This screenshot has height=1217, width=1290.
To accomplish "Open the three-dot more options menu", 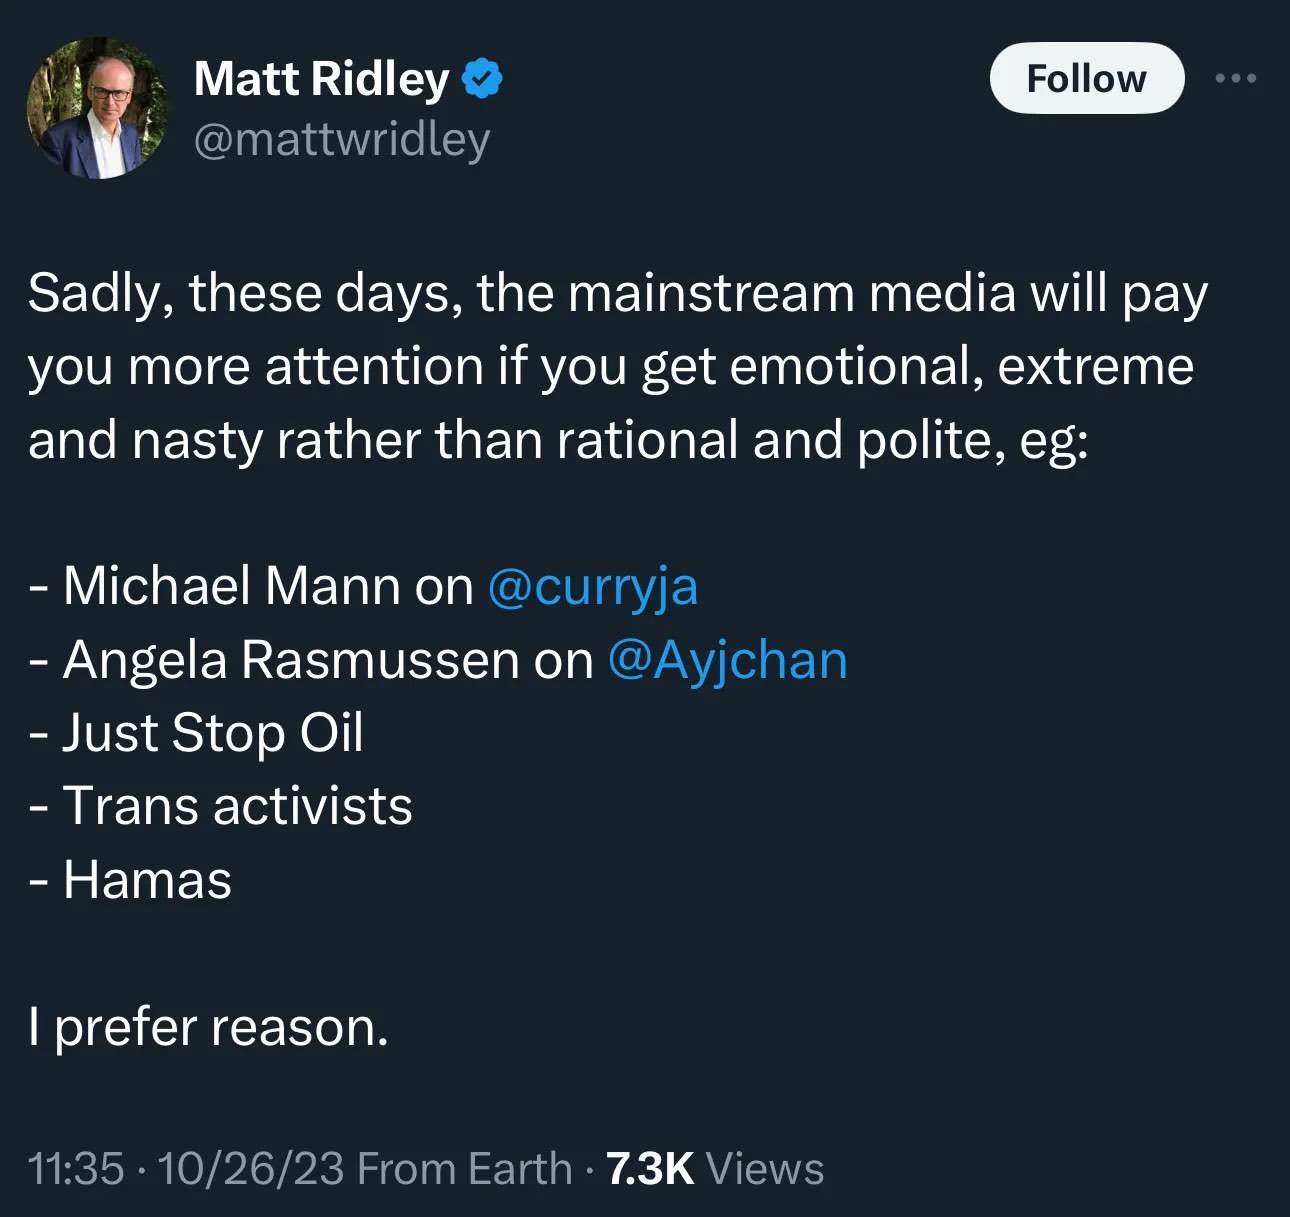I will pos(1236,78).
